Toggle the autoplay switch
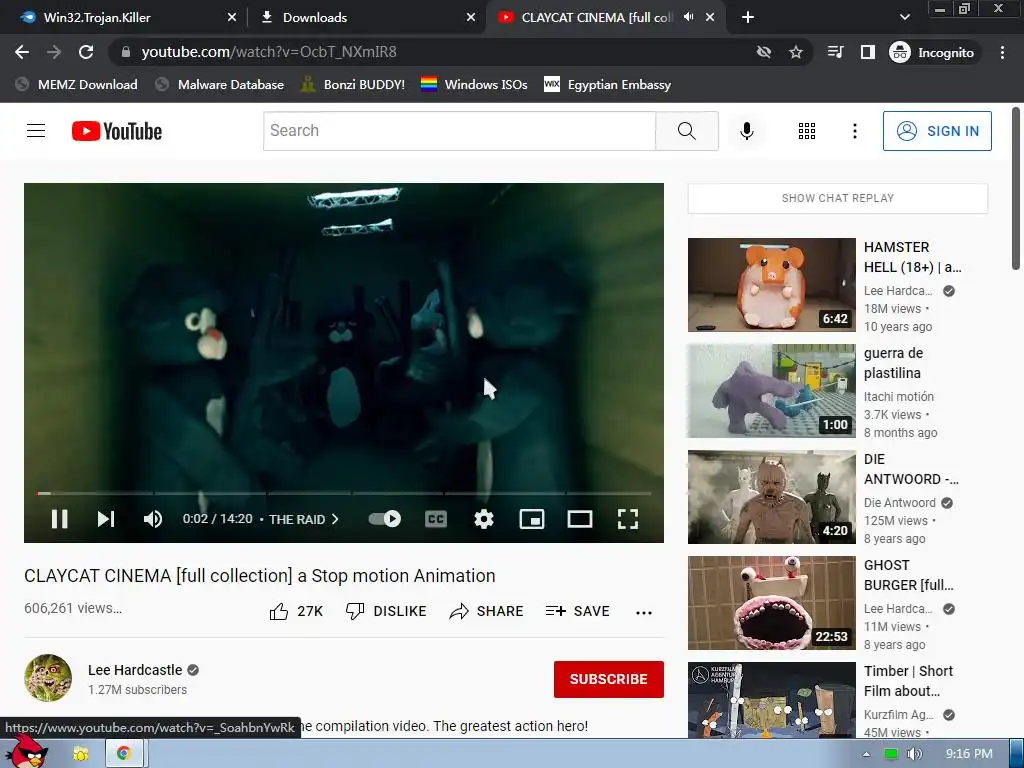 tap(385, 519)
